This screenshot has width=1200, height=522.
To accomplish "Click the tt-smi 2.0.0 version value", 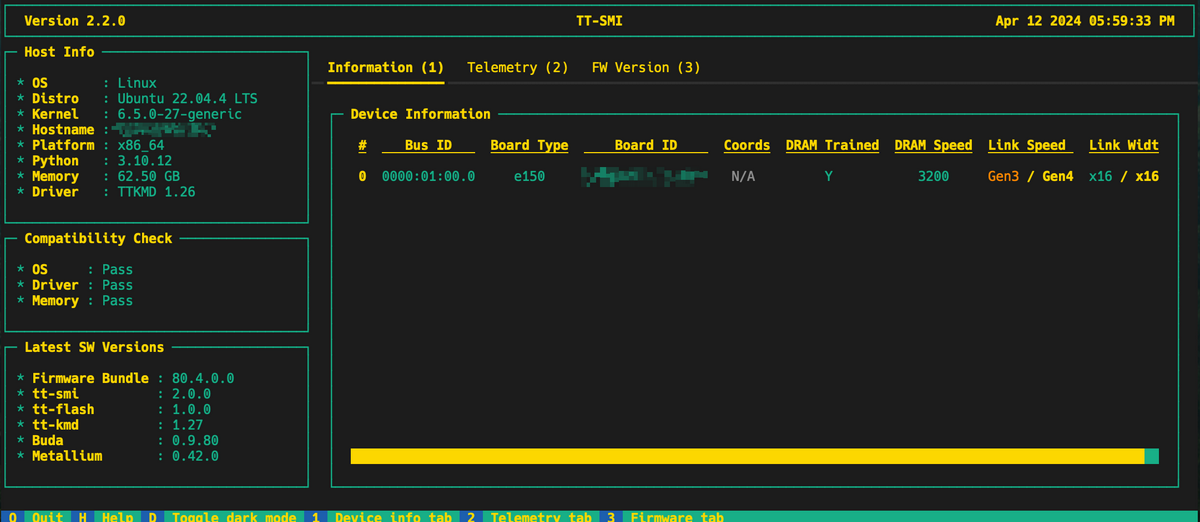I will (191, 394).
